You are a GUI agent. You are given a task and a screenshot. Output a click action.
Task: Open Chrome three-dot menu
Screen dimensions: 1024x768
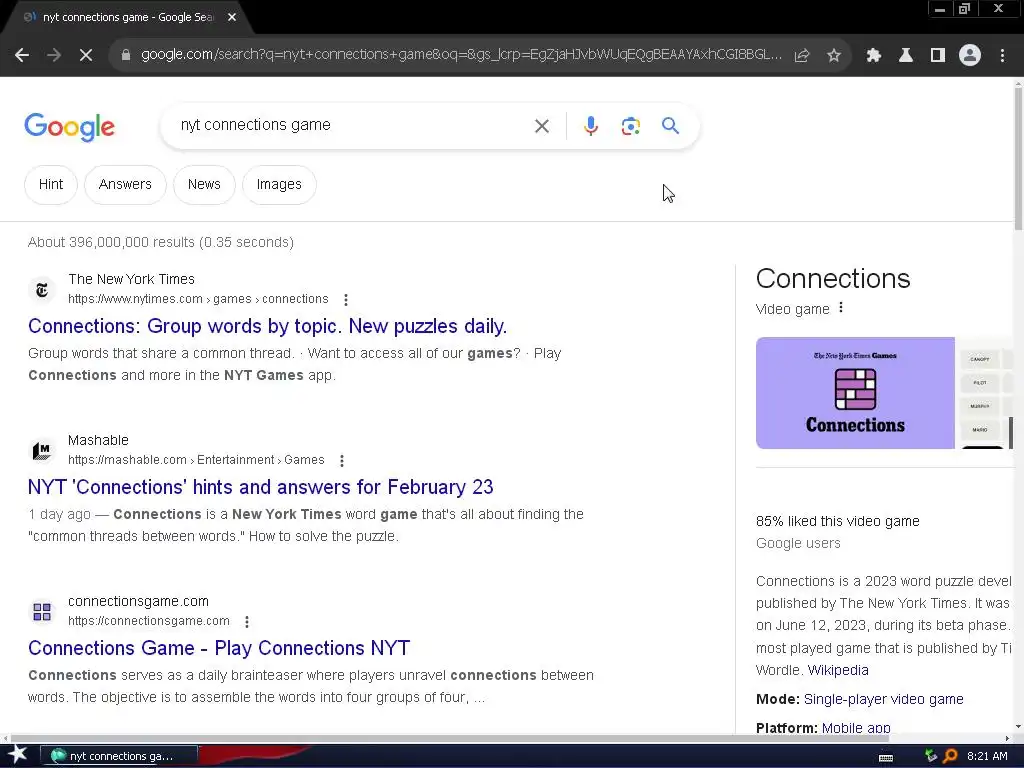(1002, 56)
